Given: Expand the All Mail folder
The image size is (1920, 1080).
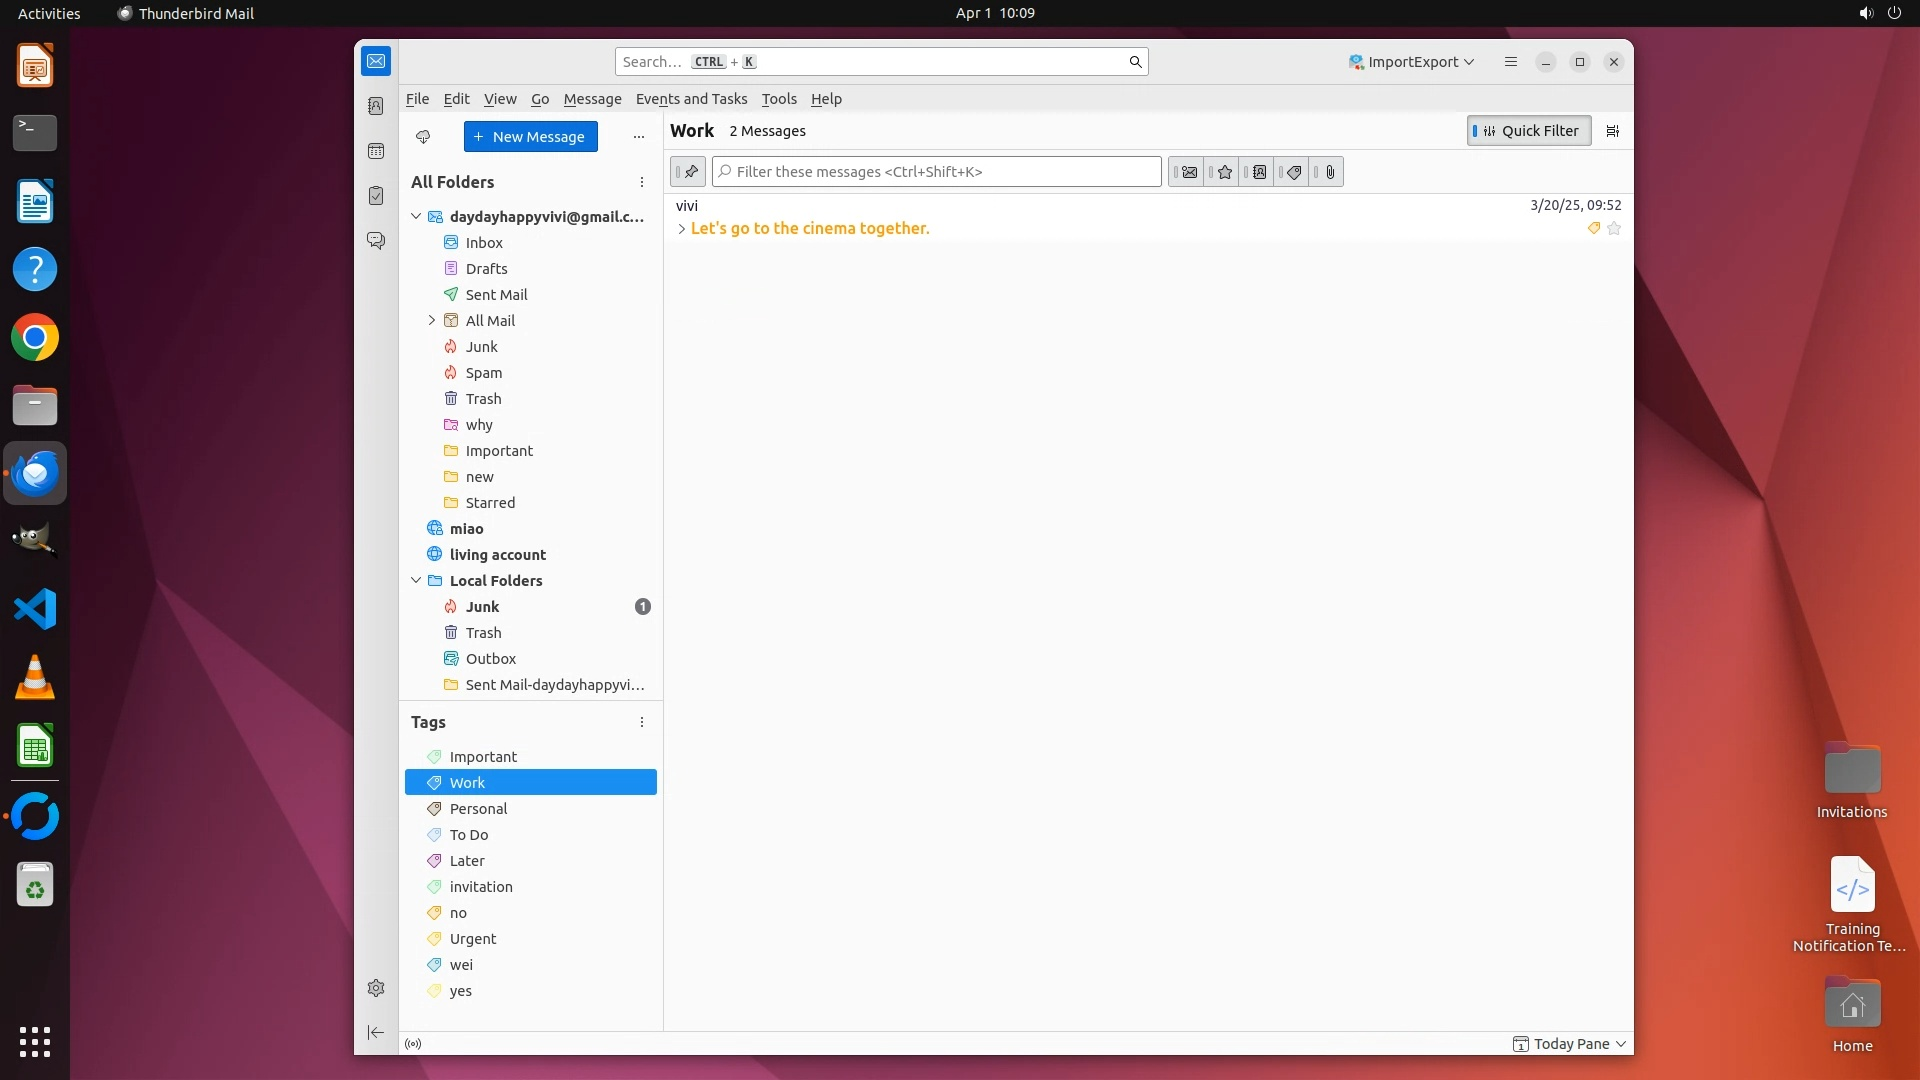Looking at the screenshot, I should (x=432, y=321).
